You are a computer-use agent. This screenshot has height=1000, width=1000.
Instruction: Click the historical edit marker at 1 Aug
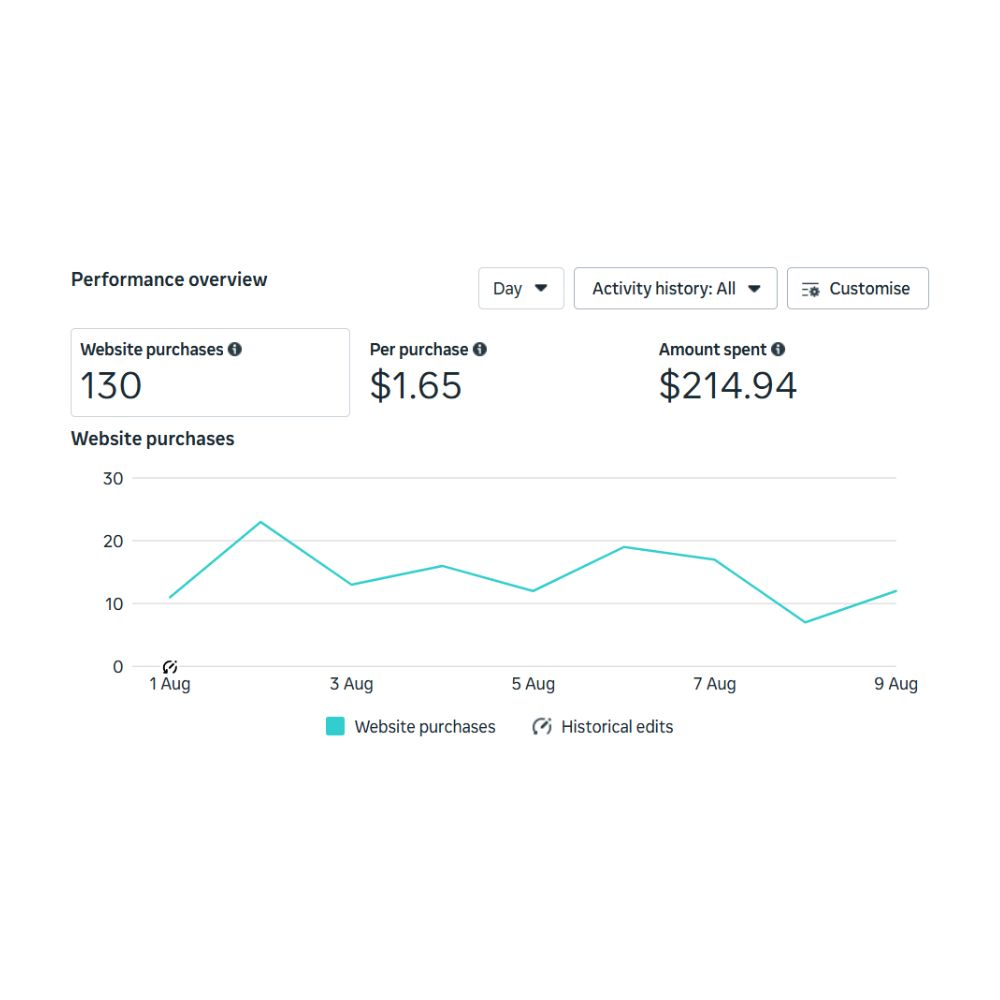170,667
